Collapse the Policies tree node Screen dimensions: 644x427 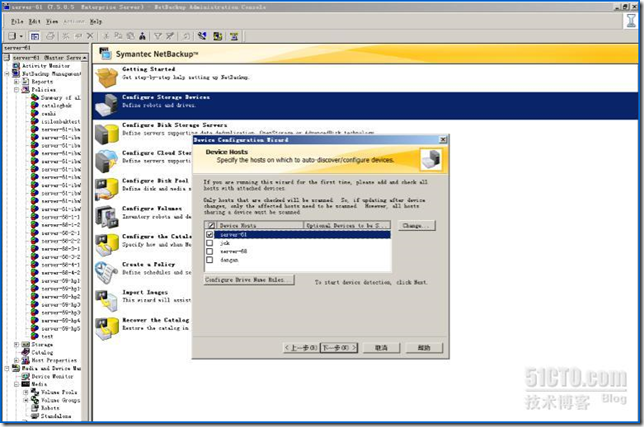[x=16, y=90]
